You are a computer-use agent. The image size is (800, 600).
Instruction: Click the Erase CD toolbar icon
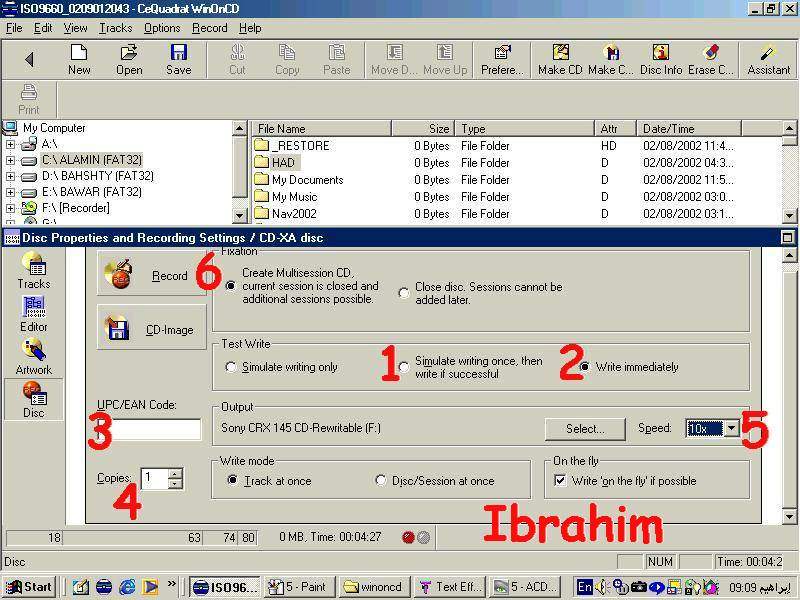[711, 53]
